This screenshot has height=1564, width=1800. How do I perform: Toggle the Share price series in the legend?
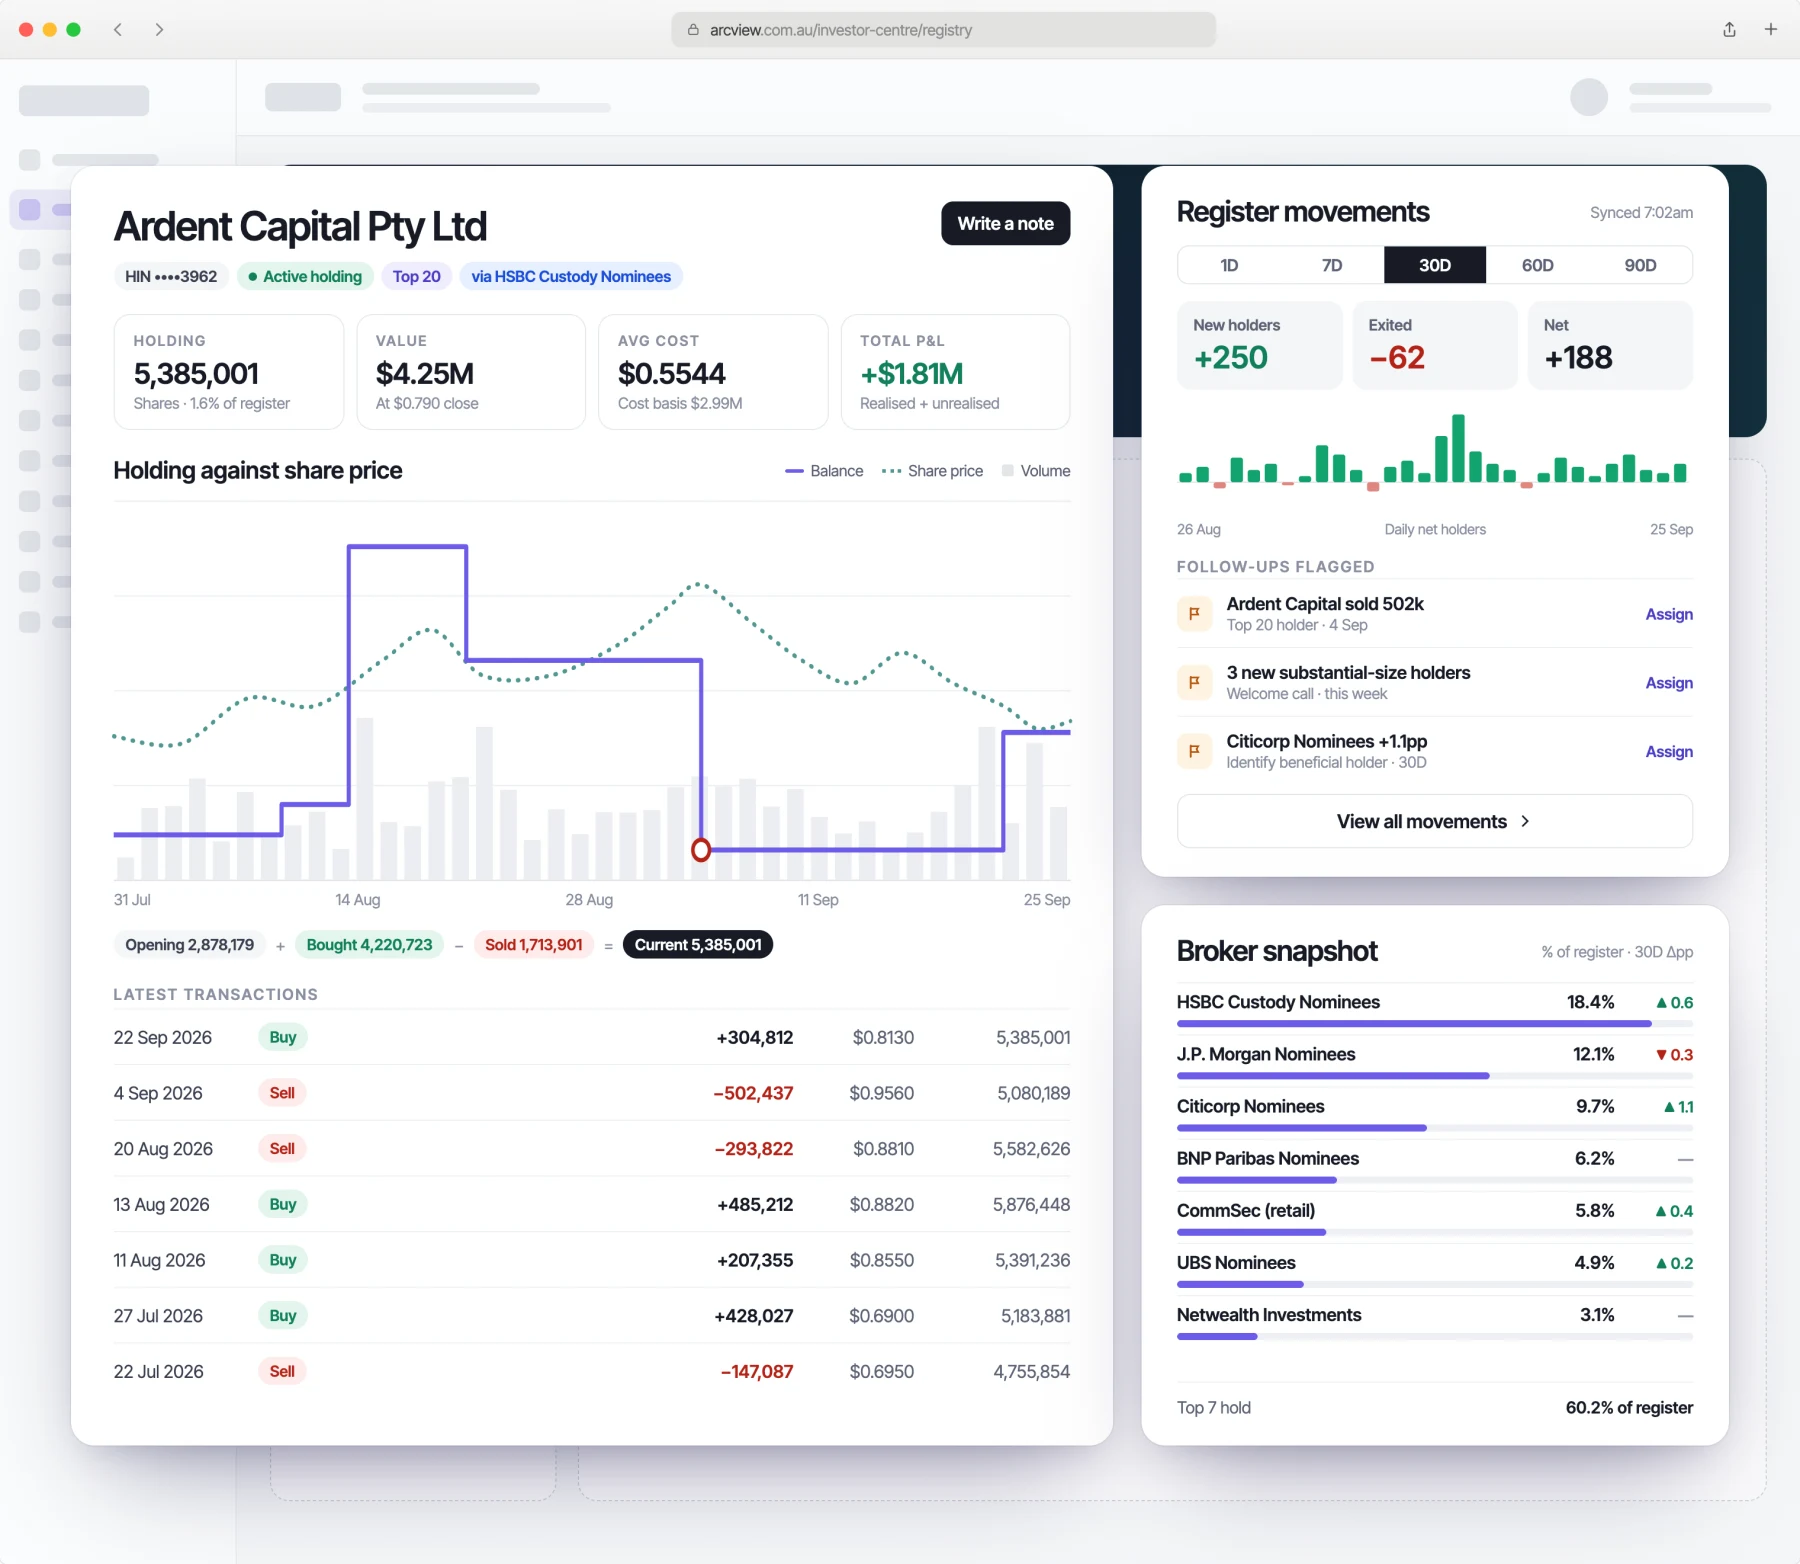click(x=932, y=471)
